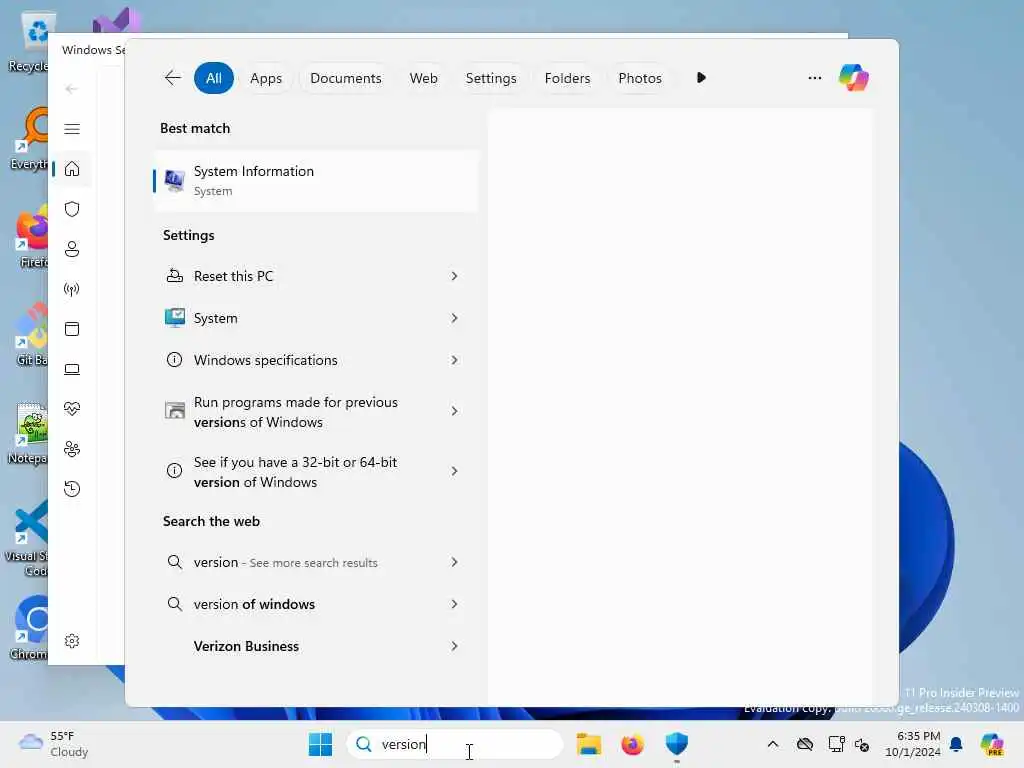
Task: Open Copilot preview icon in taskbar
Action: [992, 744]
